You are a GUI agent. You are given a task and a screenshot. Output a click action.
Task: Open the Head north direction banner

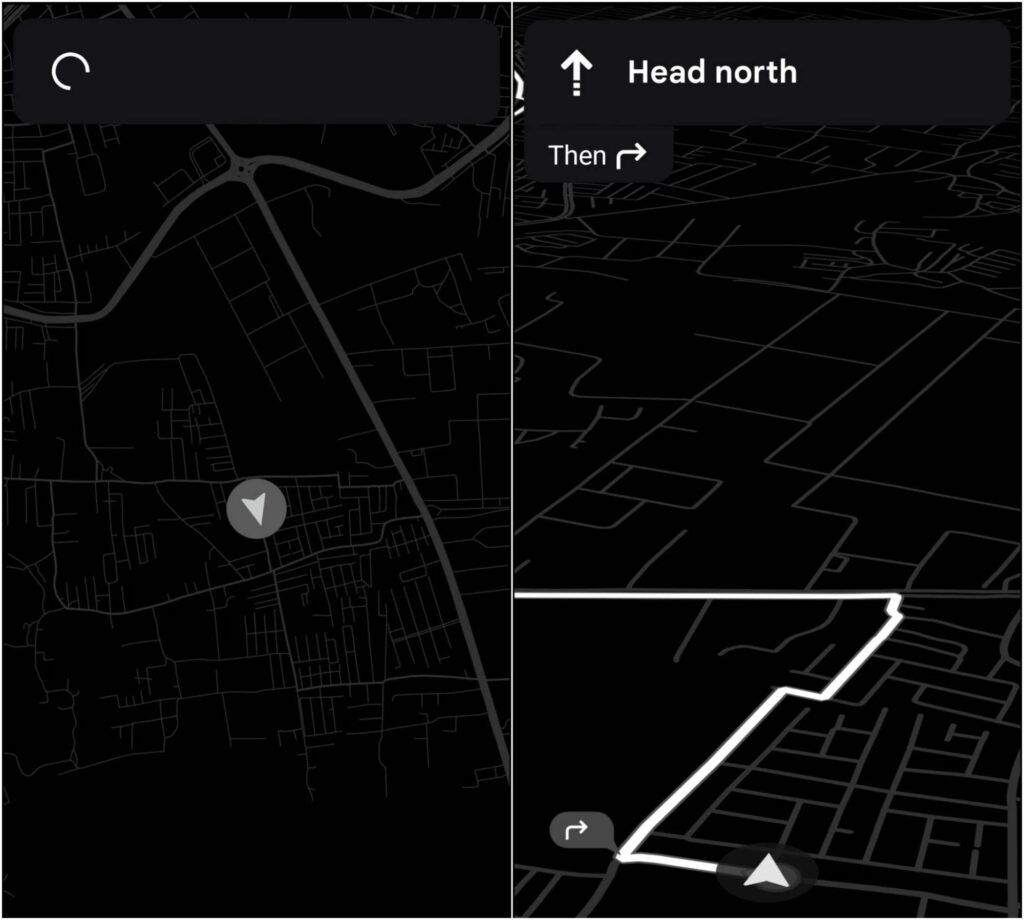coord(767,72)
